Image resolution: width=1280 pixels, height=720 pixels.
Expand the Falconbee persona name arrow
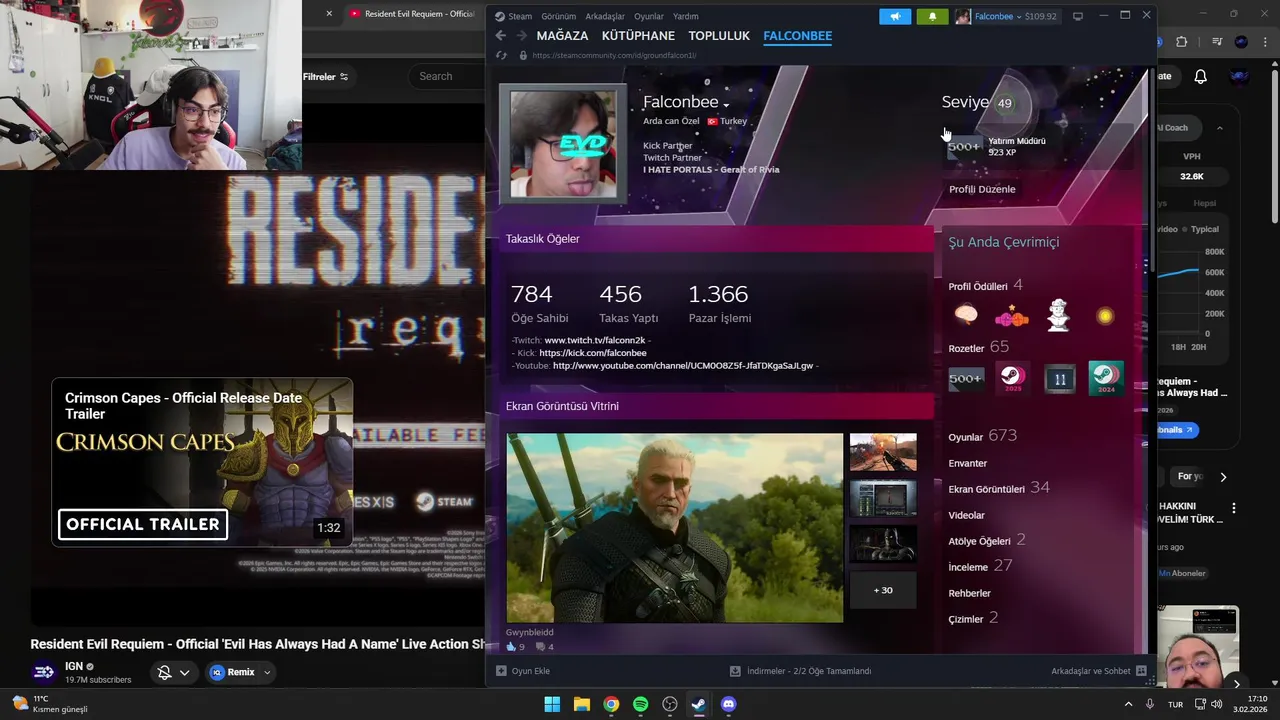pos(726,105)
